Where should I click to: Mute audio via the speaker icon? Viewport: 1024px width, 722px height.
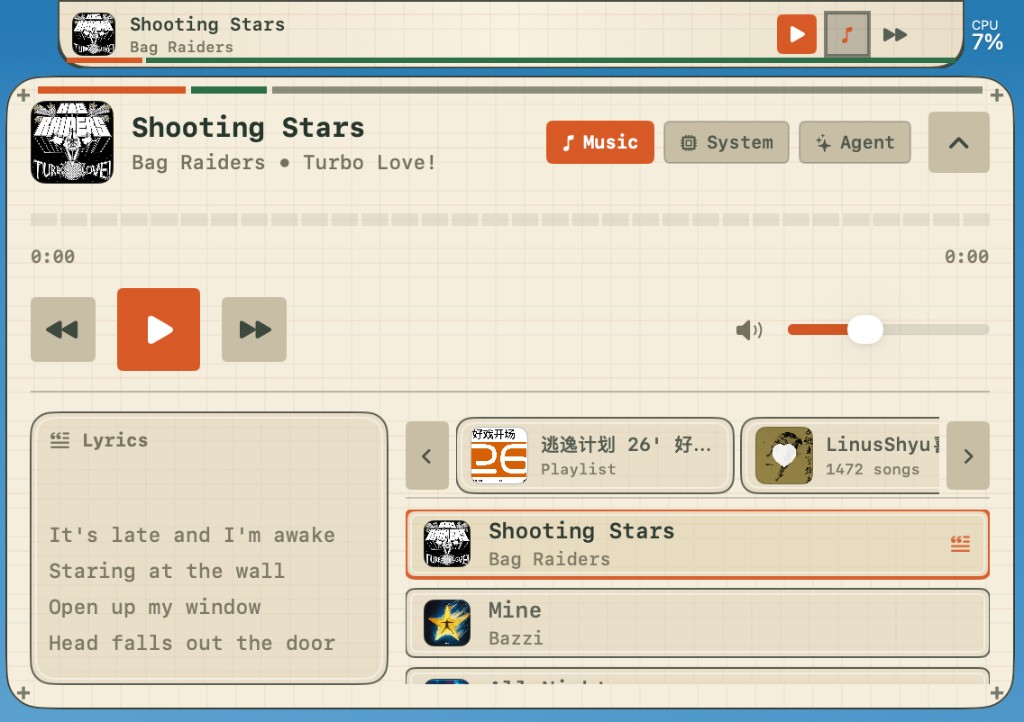coord(748,330)
